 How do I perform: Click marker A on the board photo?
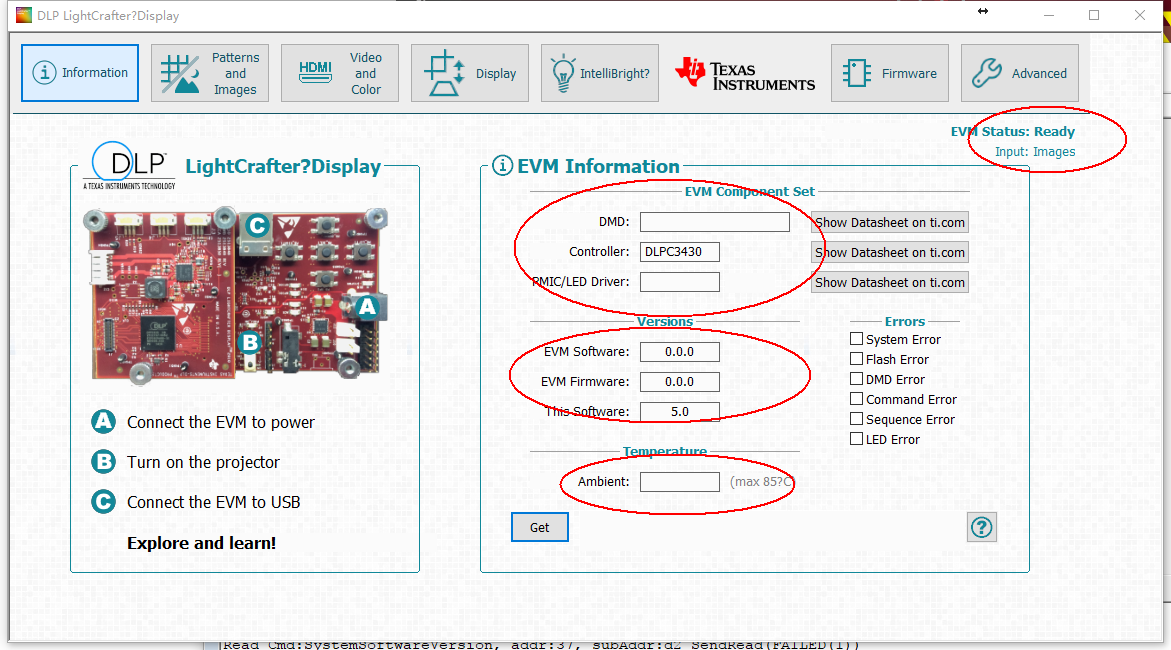pos(367,306)
